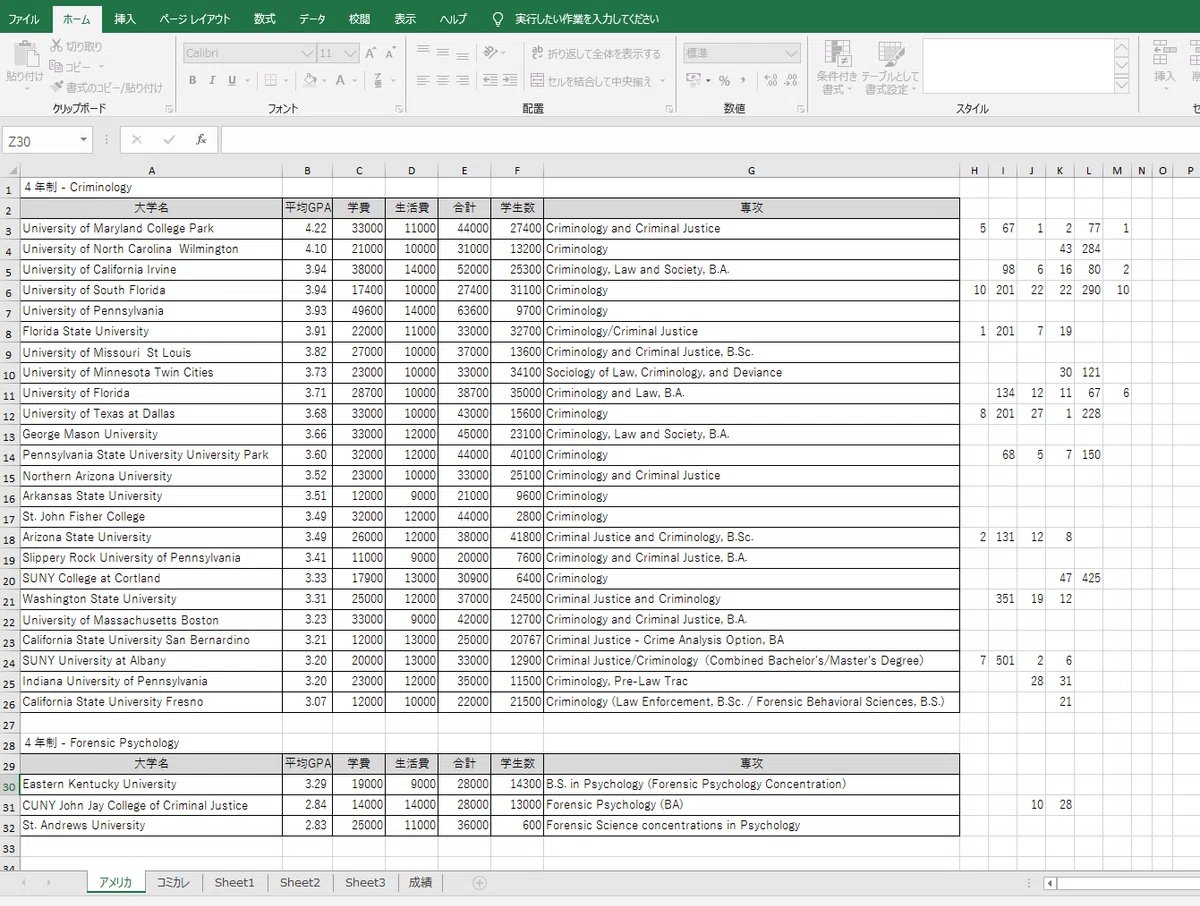Click the New Sheet plus button
Viewport: 1200px width, 906px height.
(x=479, y=882)
